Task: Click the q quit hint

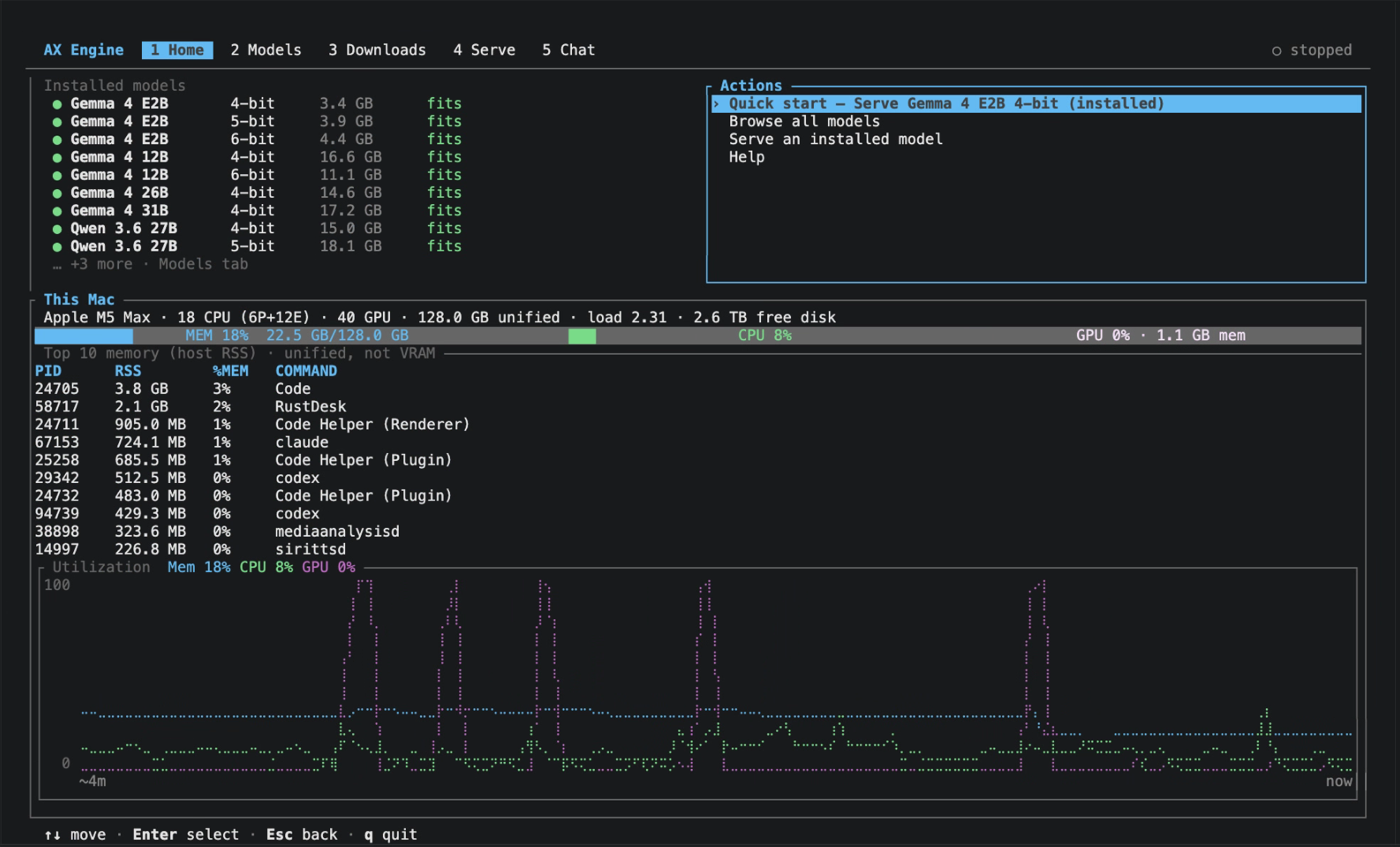Action: click(x=391, y=834)
